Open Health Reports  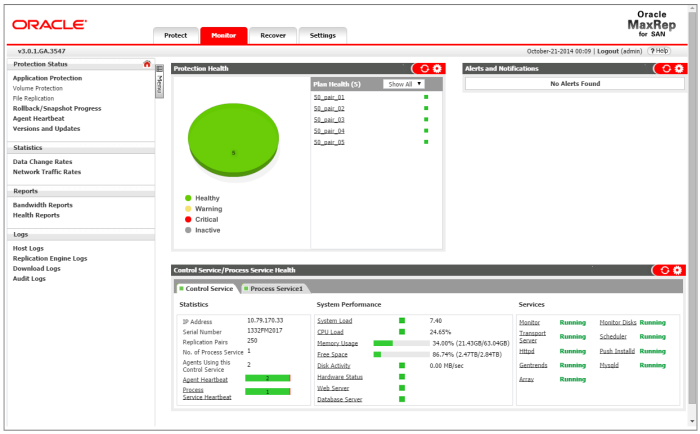(x=36, y=215)
